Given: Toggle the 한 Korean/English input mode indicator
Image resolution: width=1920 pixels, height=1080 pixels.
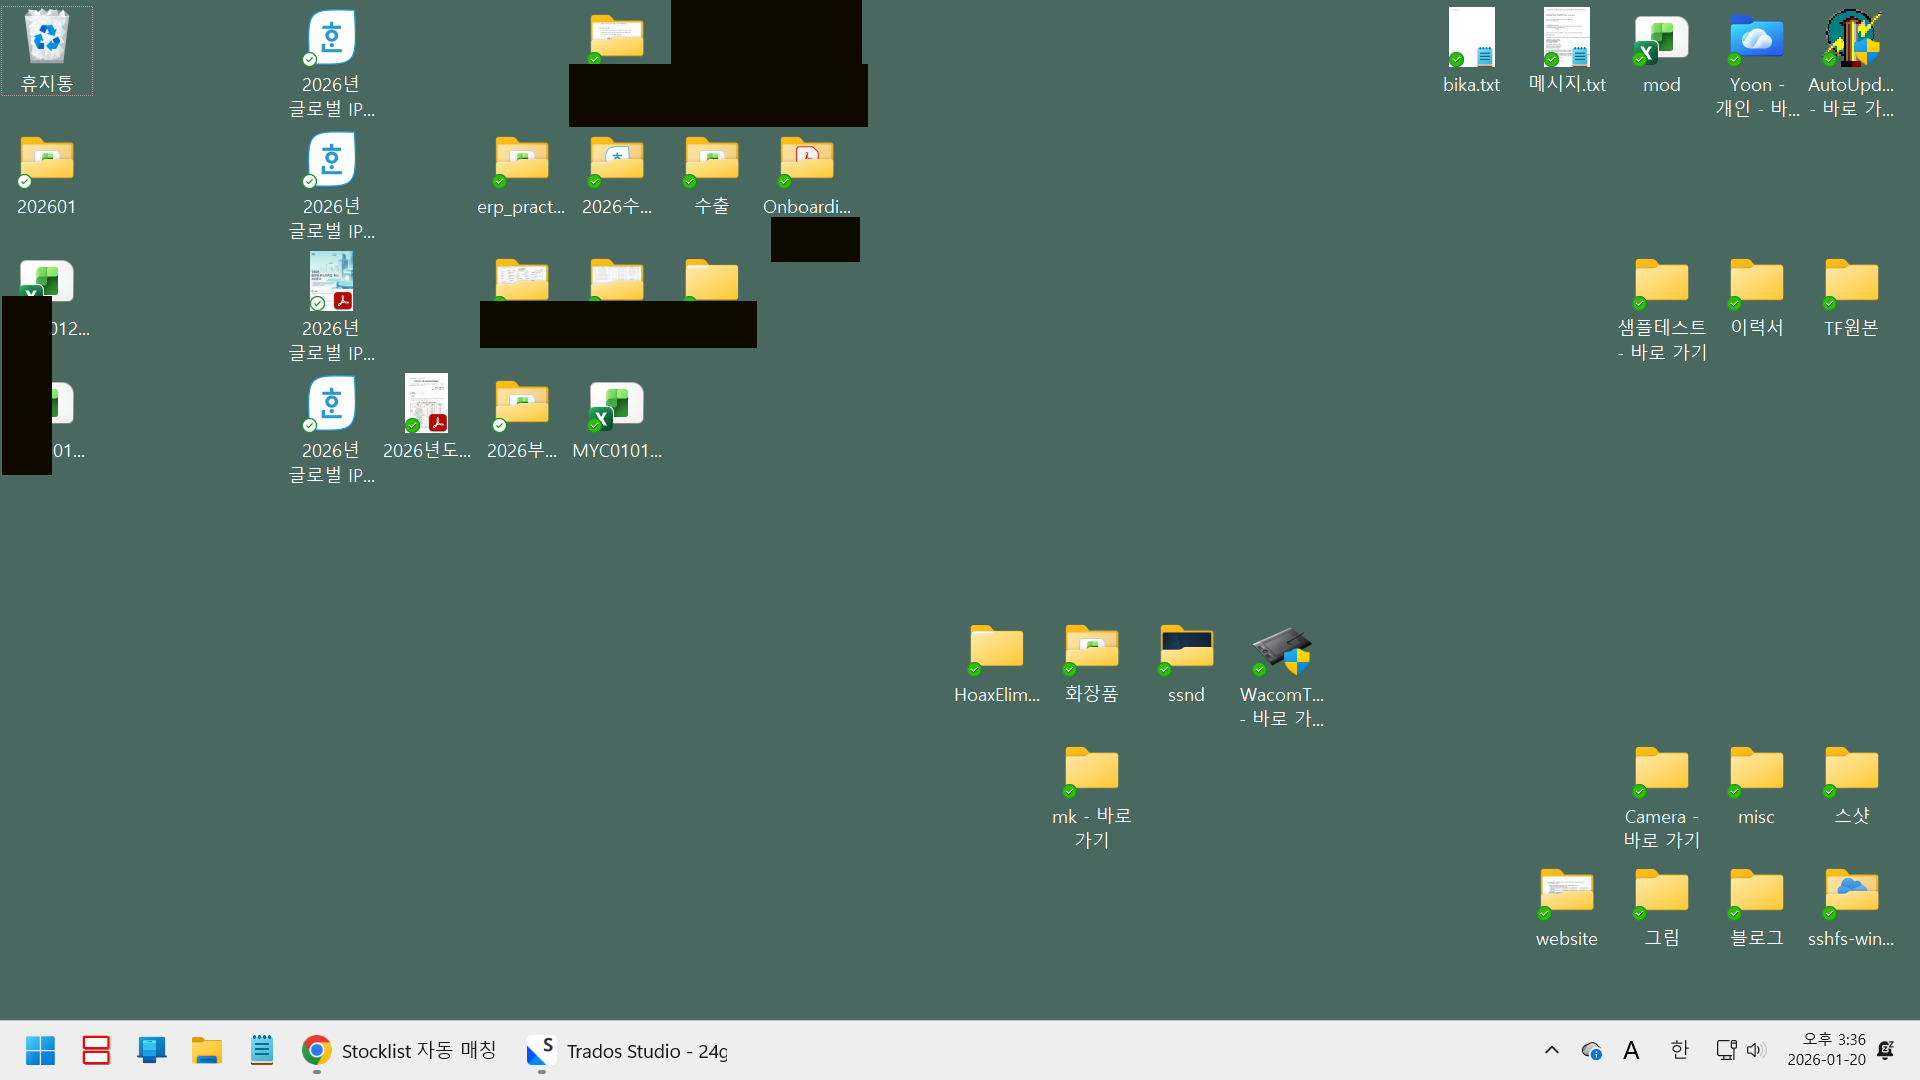Looking at the screenshot, I should point(1679,1050).
